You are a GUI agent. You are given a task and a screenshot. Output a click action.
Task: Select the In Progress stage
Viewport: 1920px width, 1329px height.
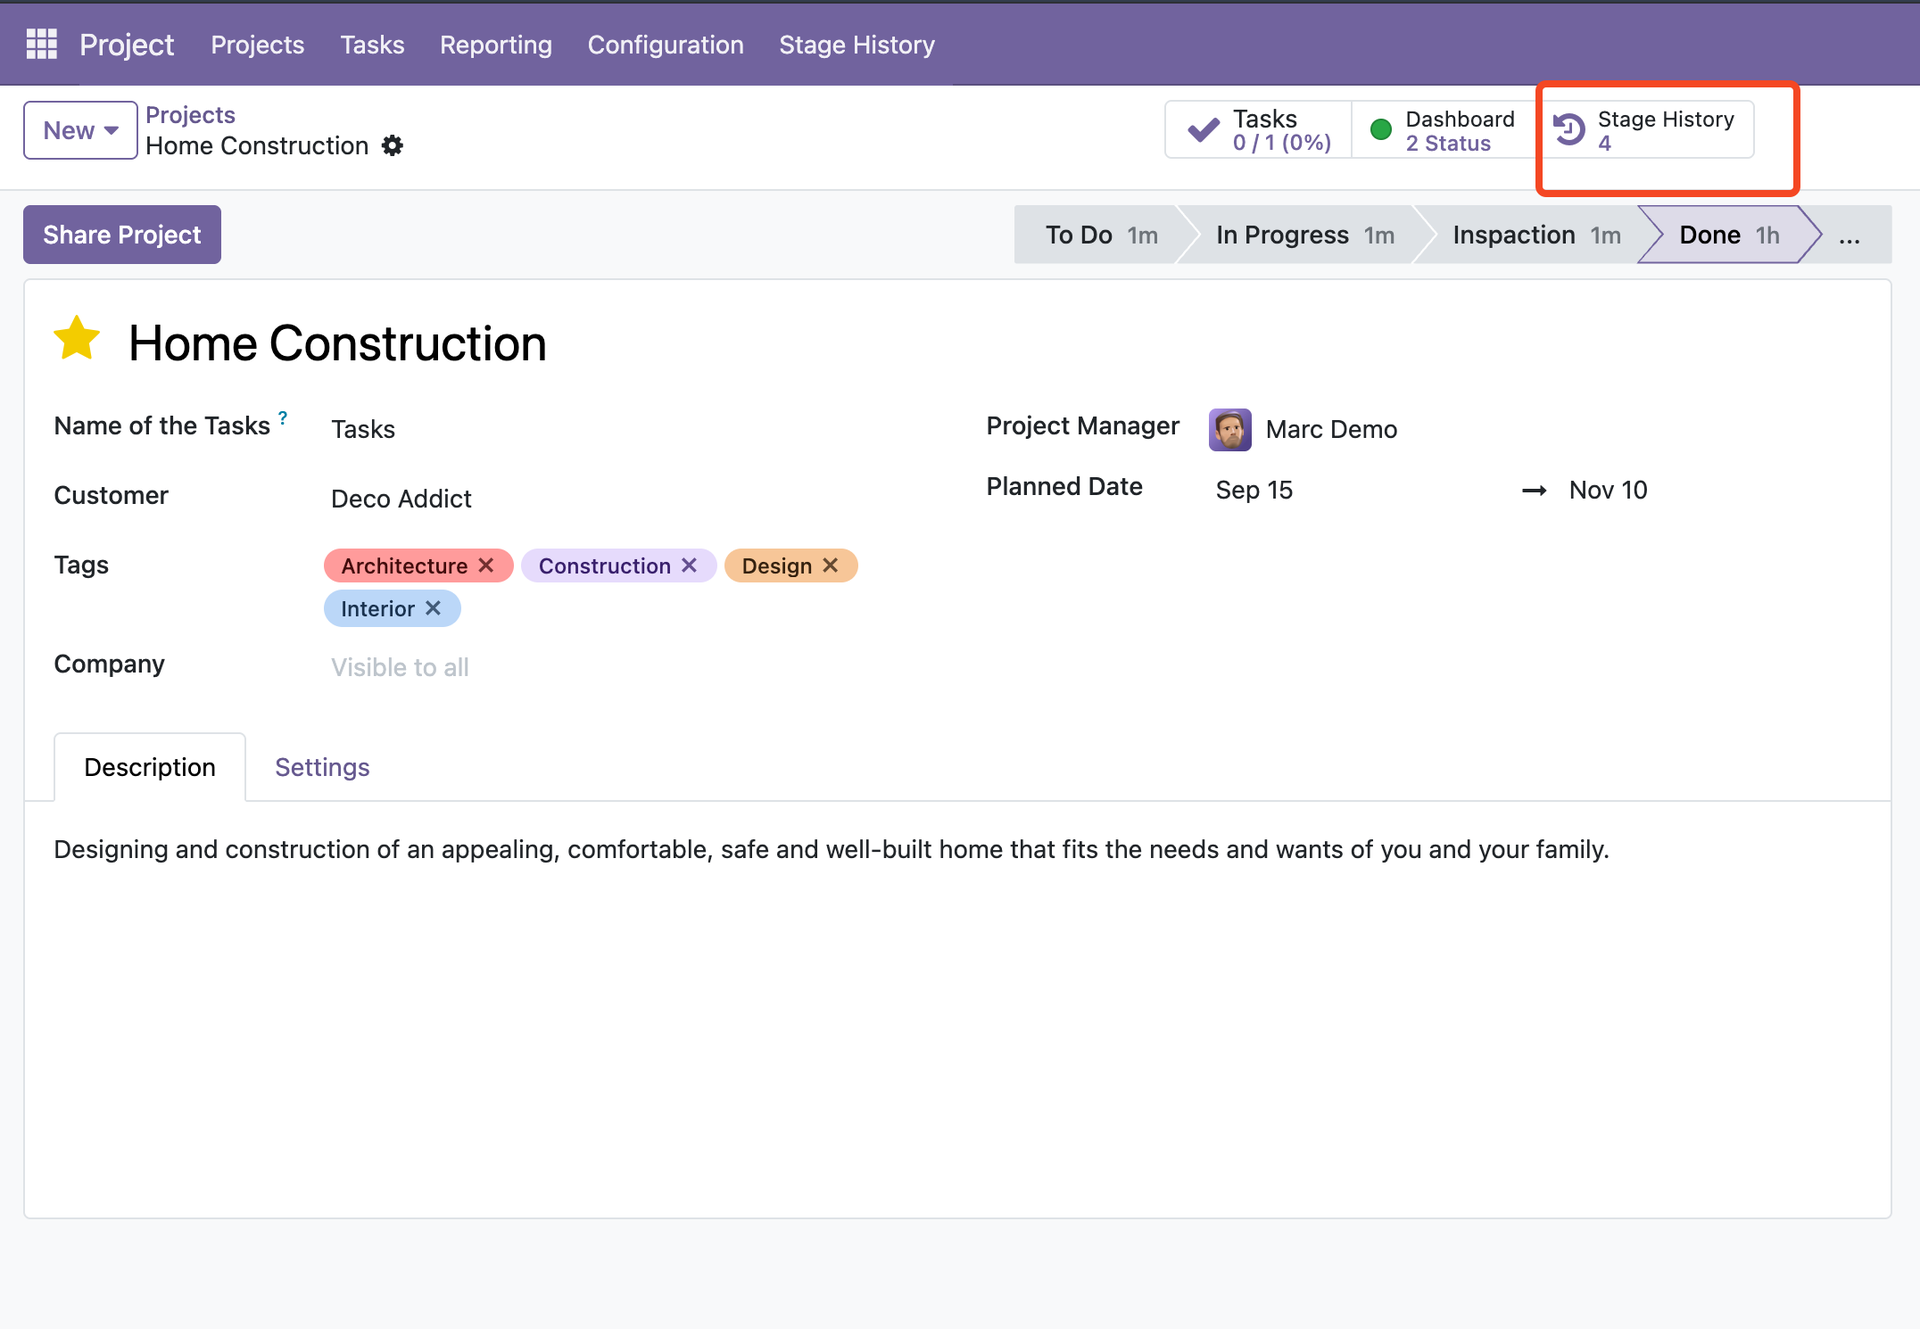(1283, 234)
